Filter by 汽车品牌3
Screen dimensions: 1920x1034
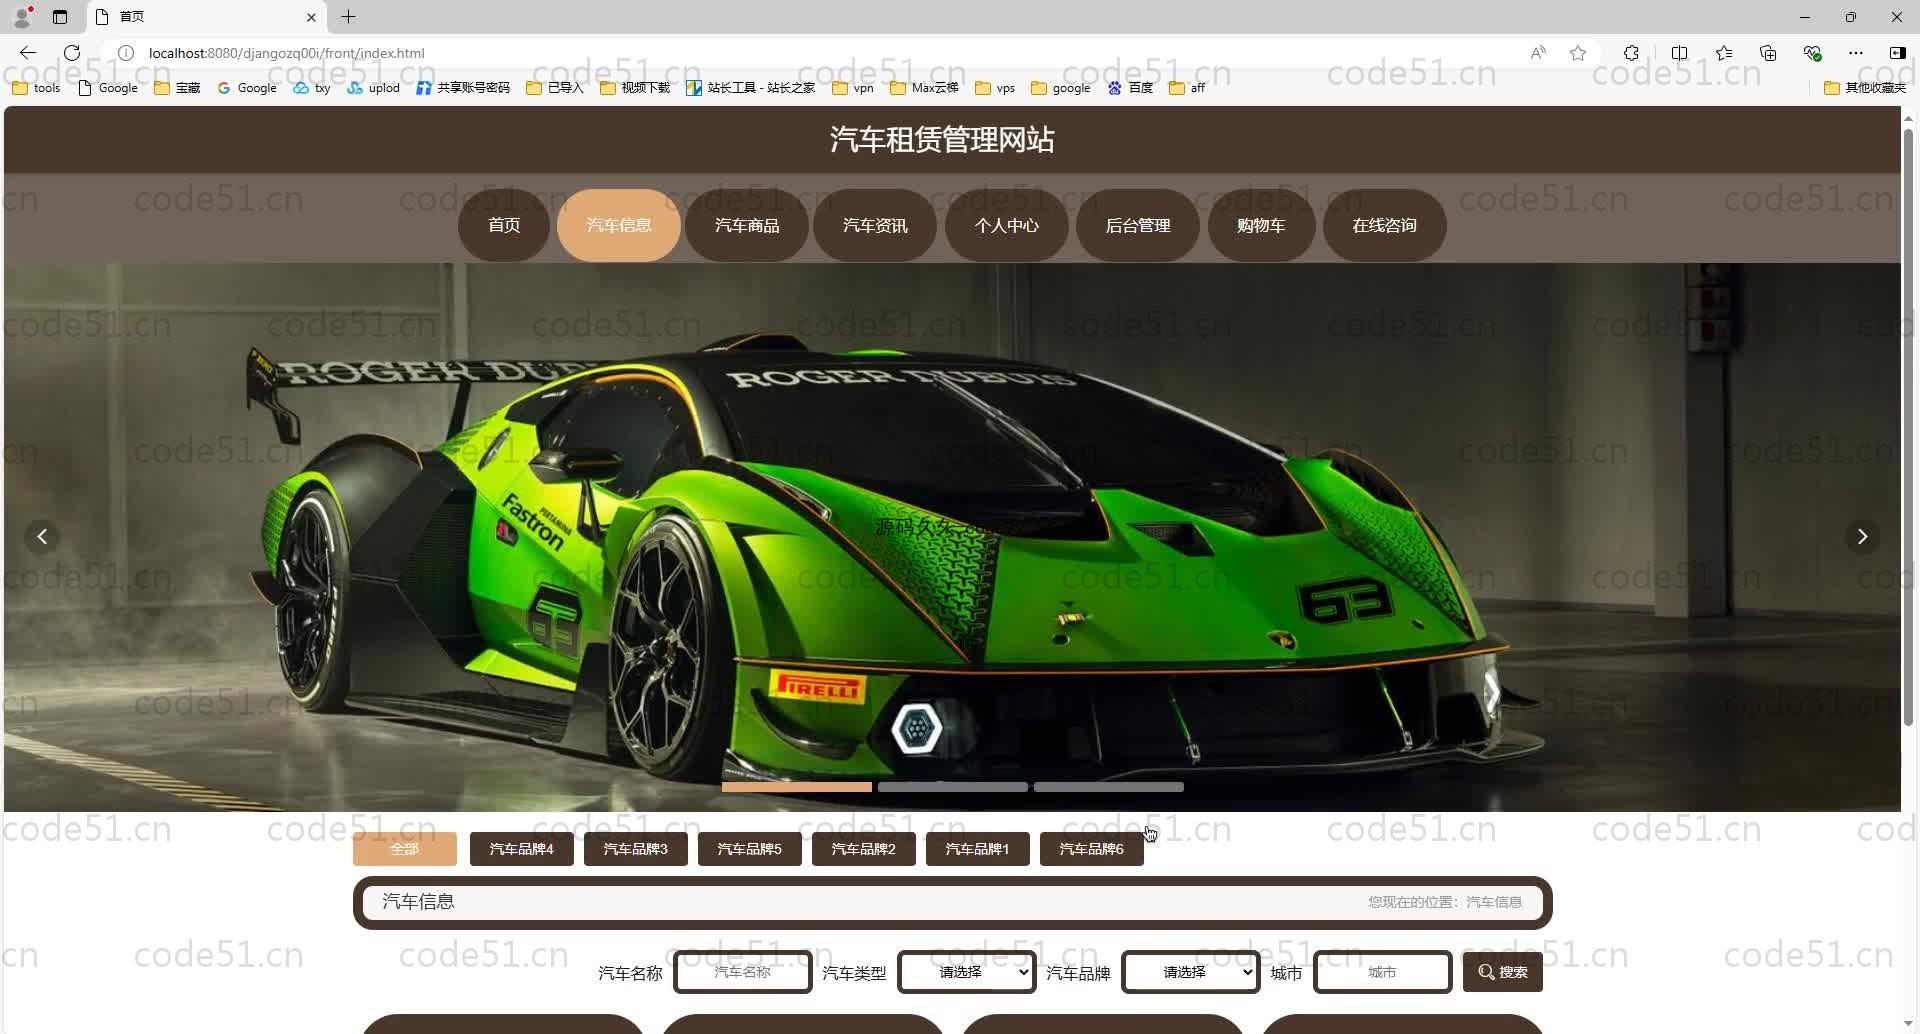[x=636, y=849]
